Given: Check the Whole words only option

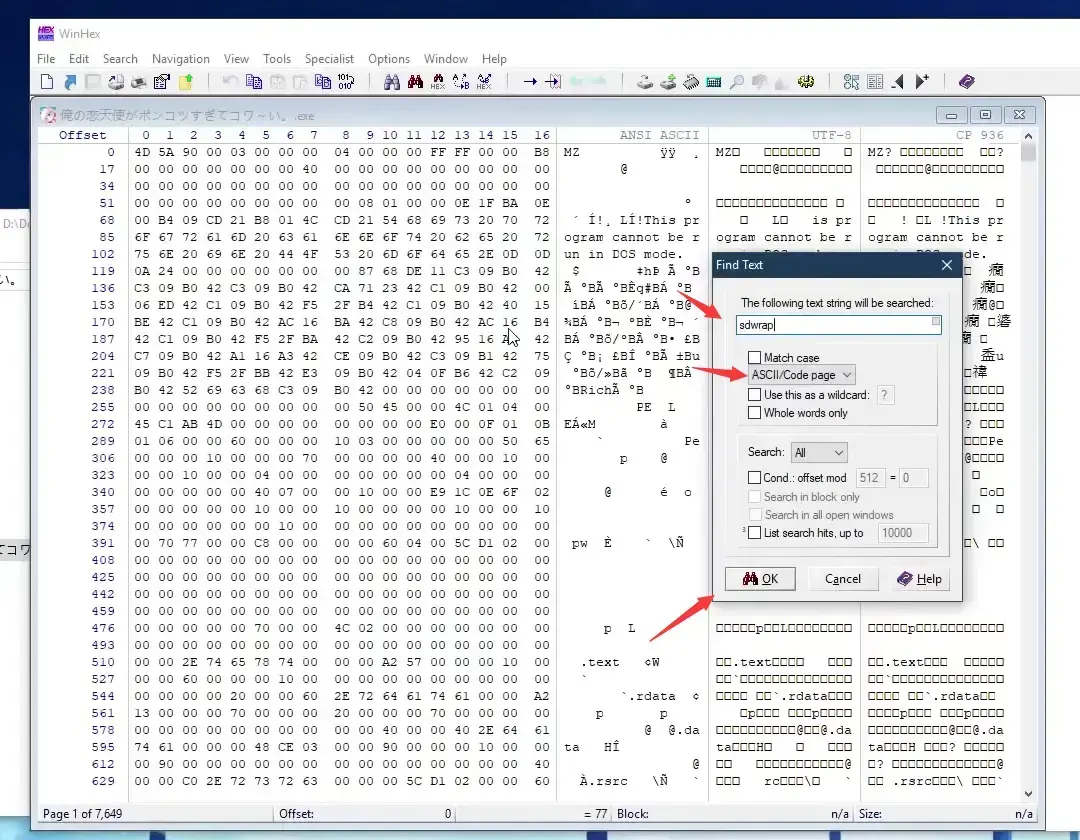Looking at the screenshot, I should 754,412.
